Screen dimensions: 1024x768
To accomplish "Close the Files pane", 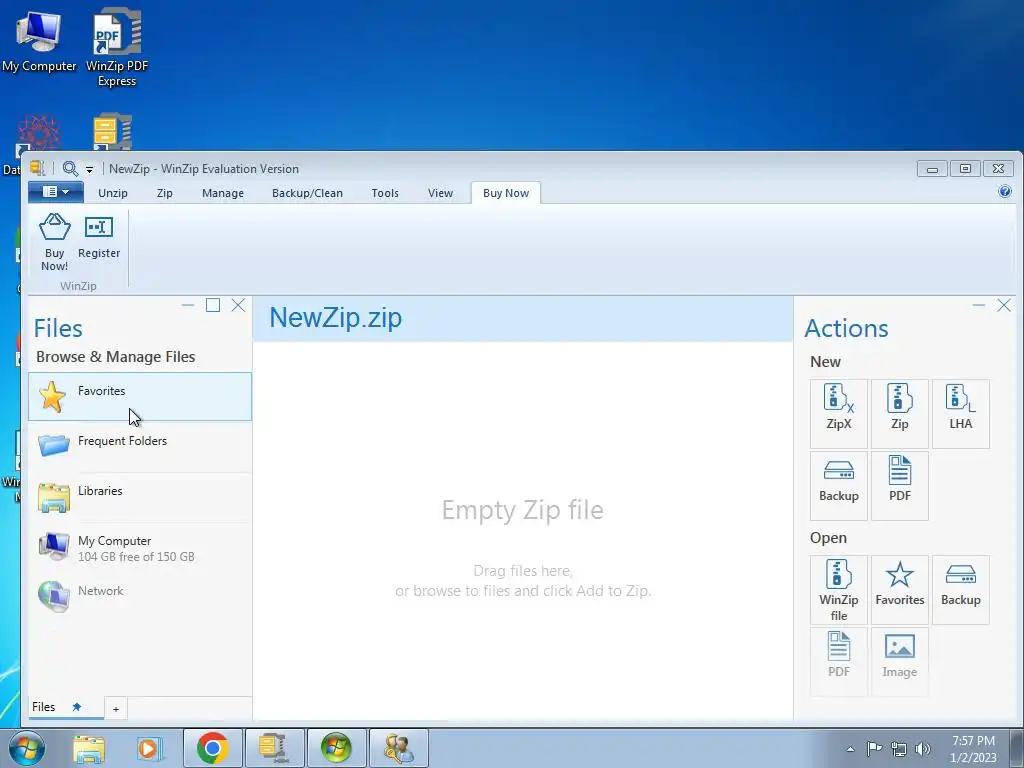I will click(x=238, y=305).
